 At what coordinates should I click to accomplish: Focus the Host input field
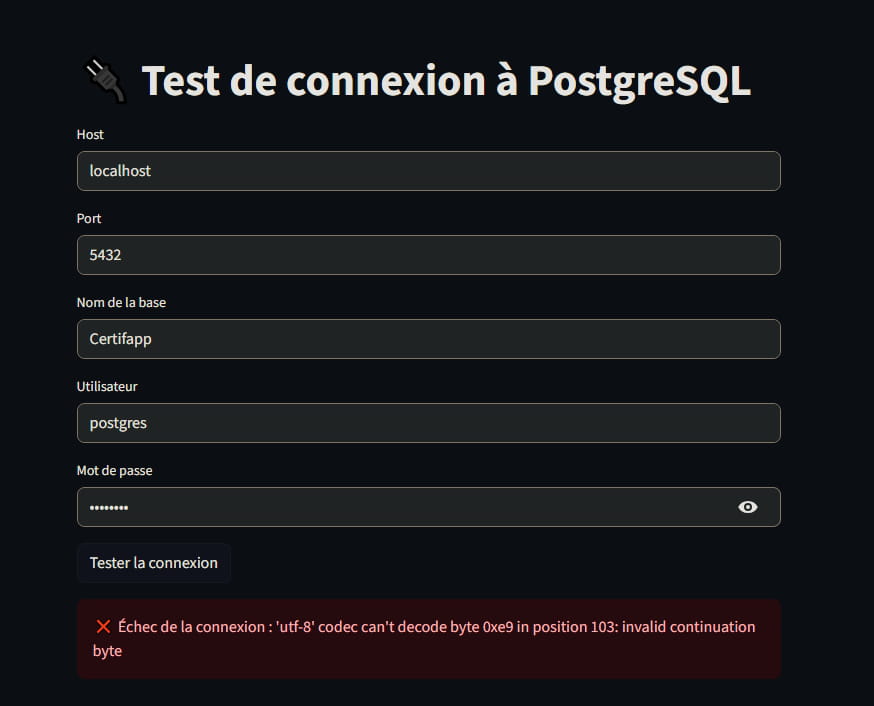tap(428, 171)
